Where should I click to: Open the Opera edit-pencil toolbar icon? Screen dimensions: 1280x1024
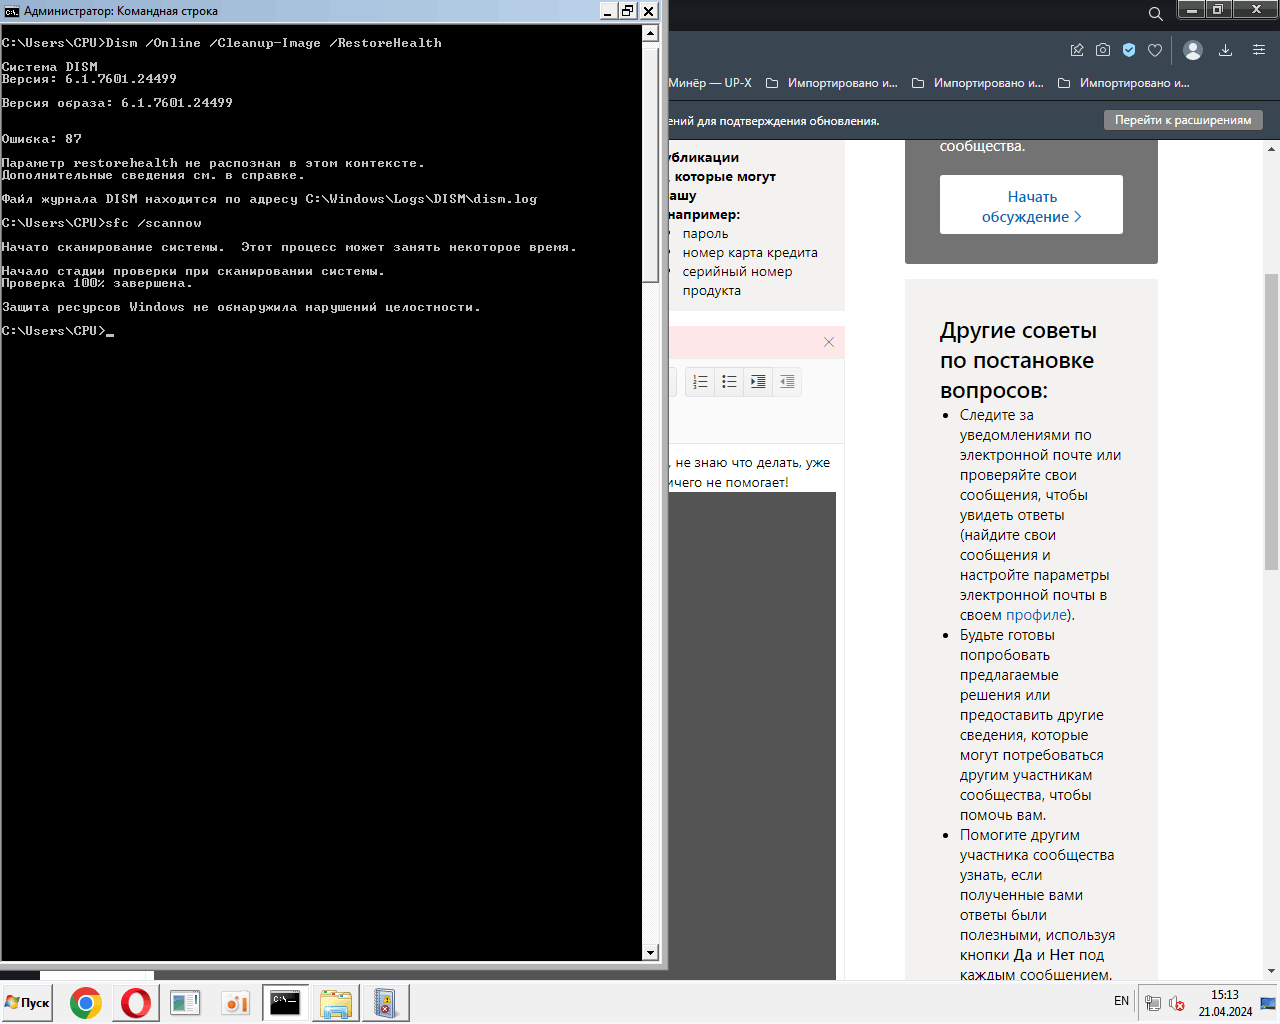1077,50
